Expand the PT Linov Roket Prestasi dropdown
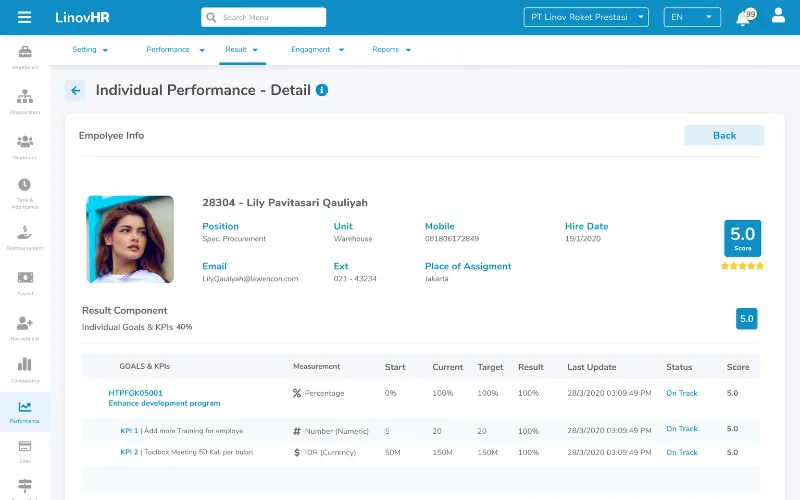 pos(586,17)
